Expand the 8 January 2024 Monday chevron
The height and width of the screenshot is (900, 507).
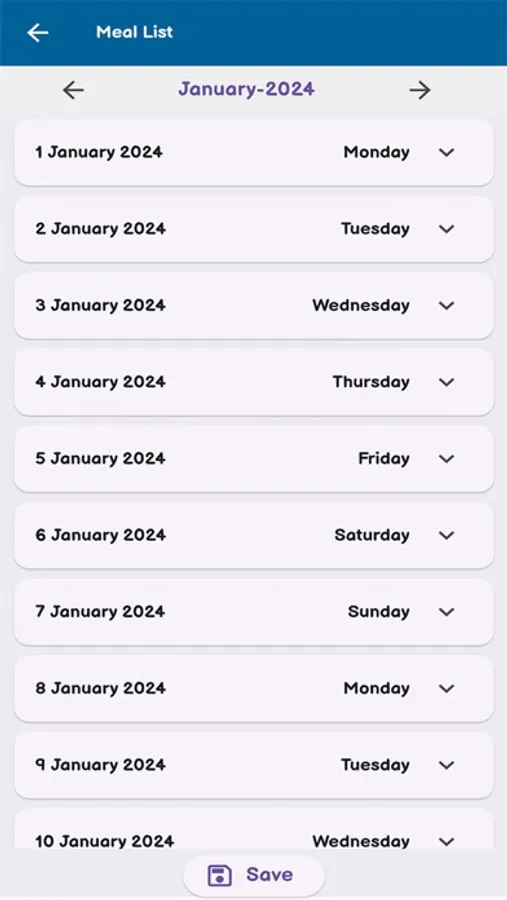click(446, 688)
